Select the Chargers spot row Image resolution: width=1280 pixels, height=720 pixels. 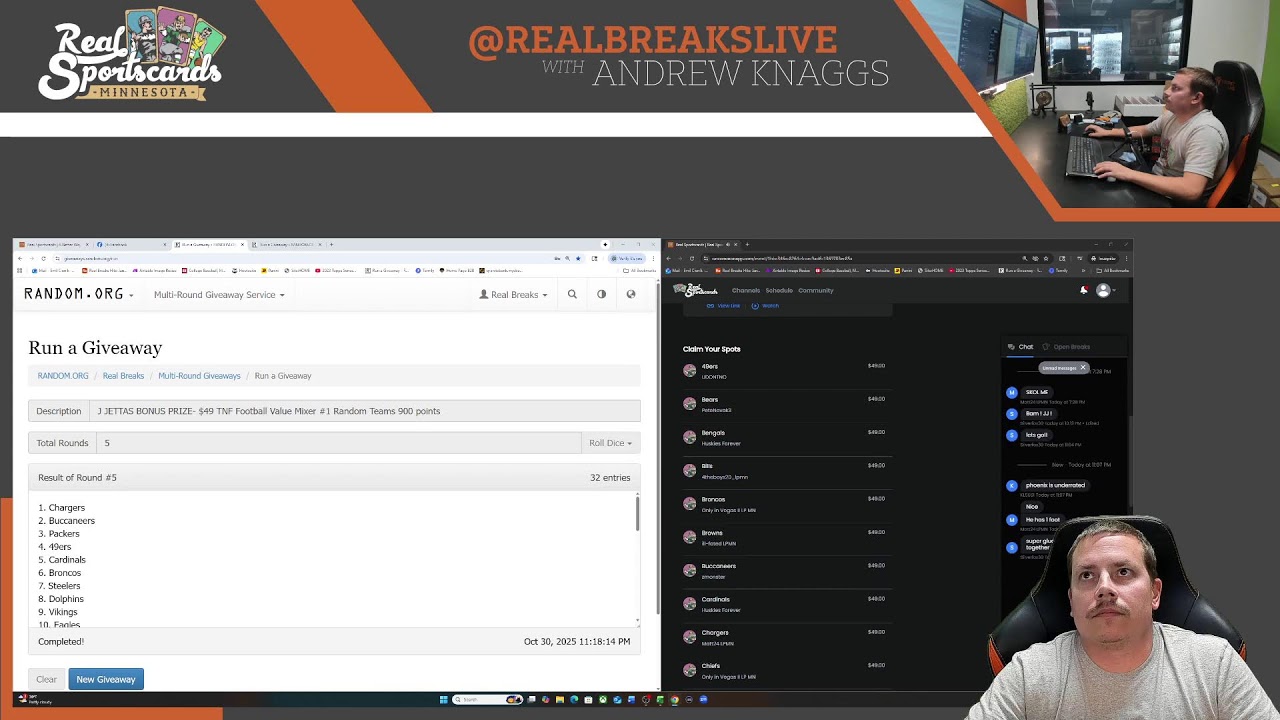[x=785, y=637]
